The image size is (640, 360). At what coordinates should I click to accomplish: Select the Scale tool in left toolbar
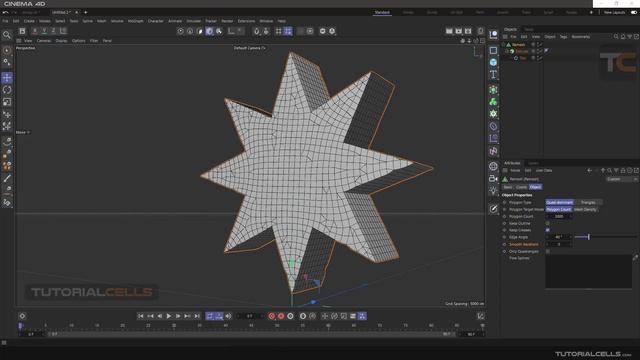pos(7,102)
